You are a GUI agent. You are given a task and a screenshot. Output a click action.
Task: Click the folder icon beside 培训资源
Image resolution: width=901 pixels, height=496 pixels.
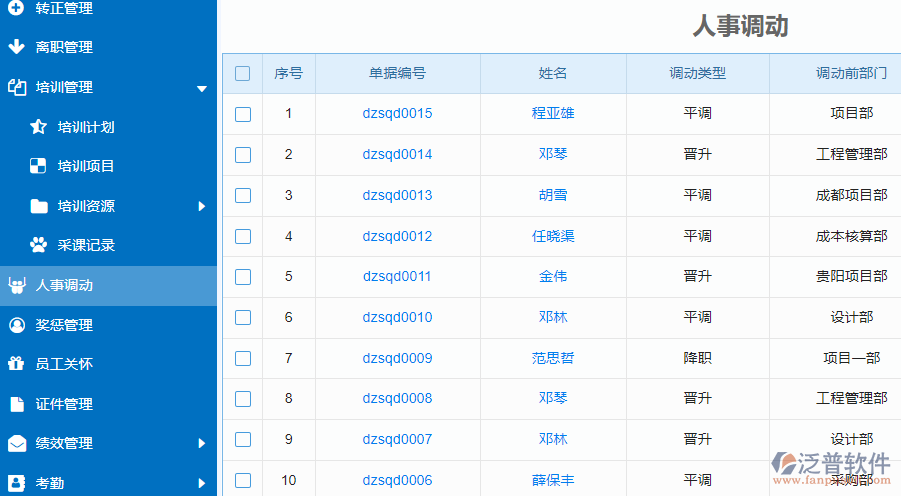click(38, 206)
